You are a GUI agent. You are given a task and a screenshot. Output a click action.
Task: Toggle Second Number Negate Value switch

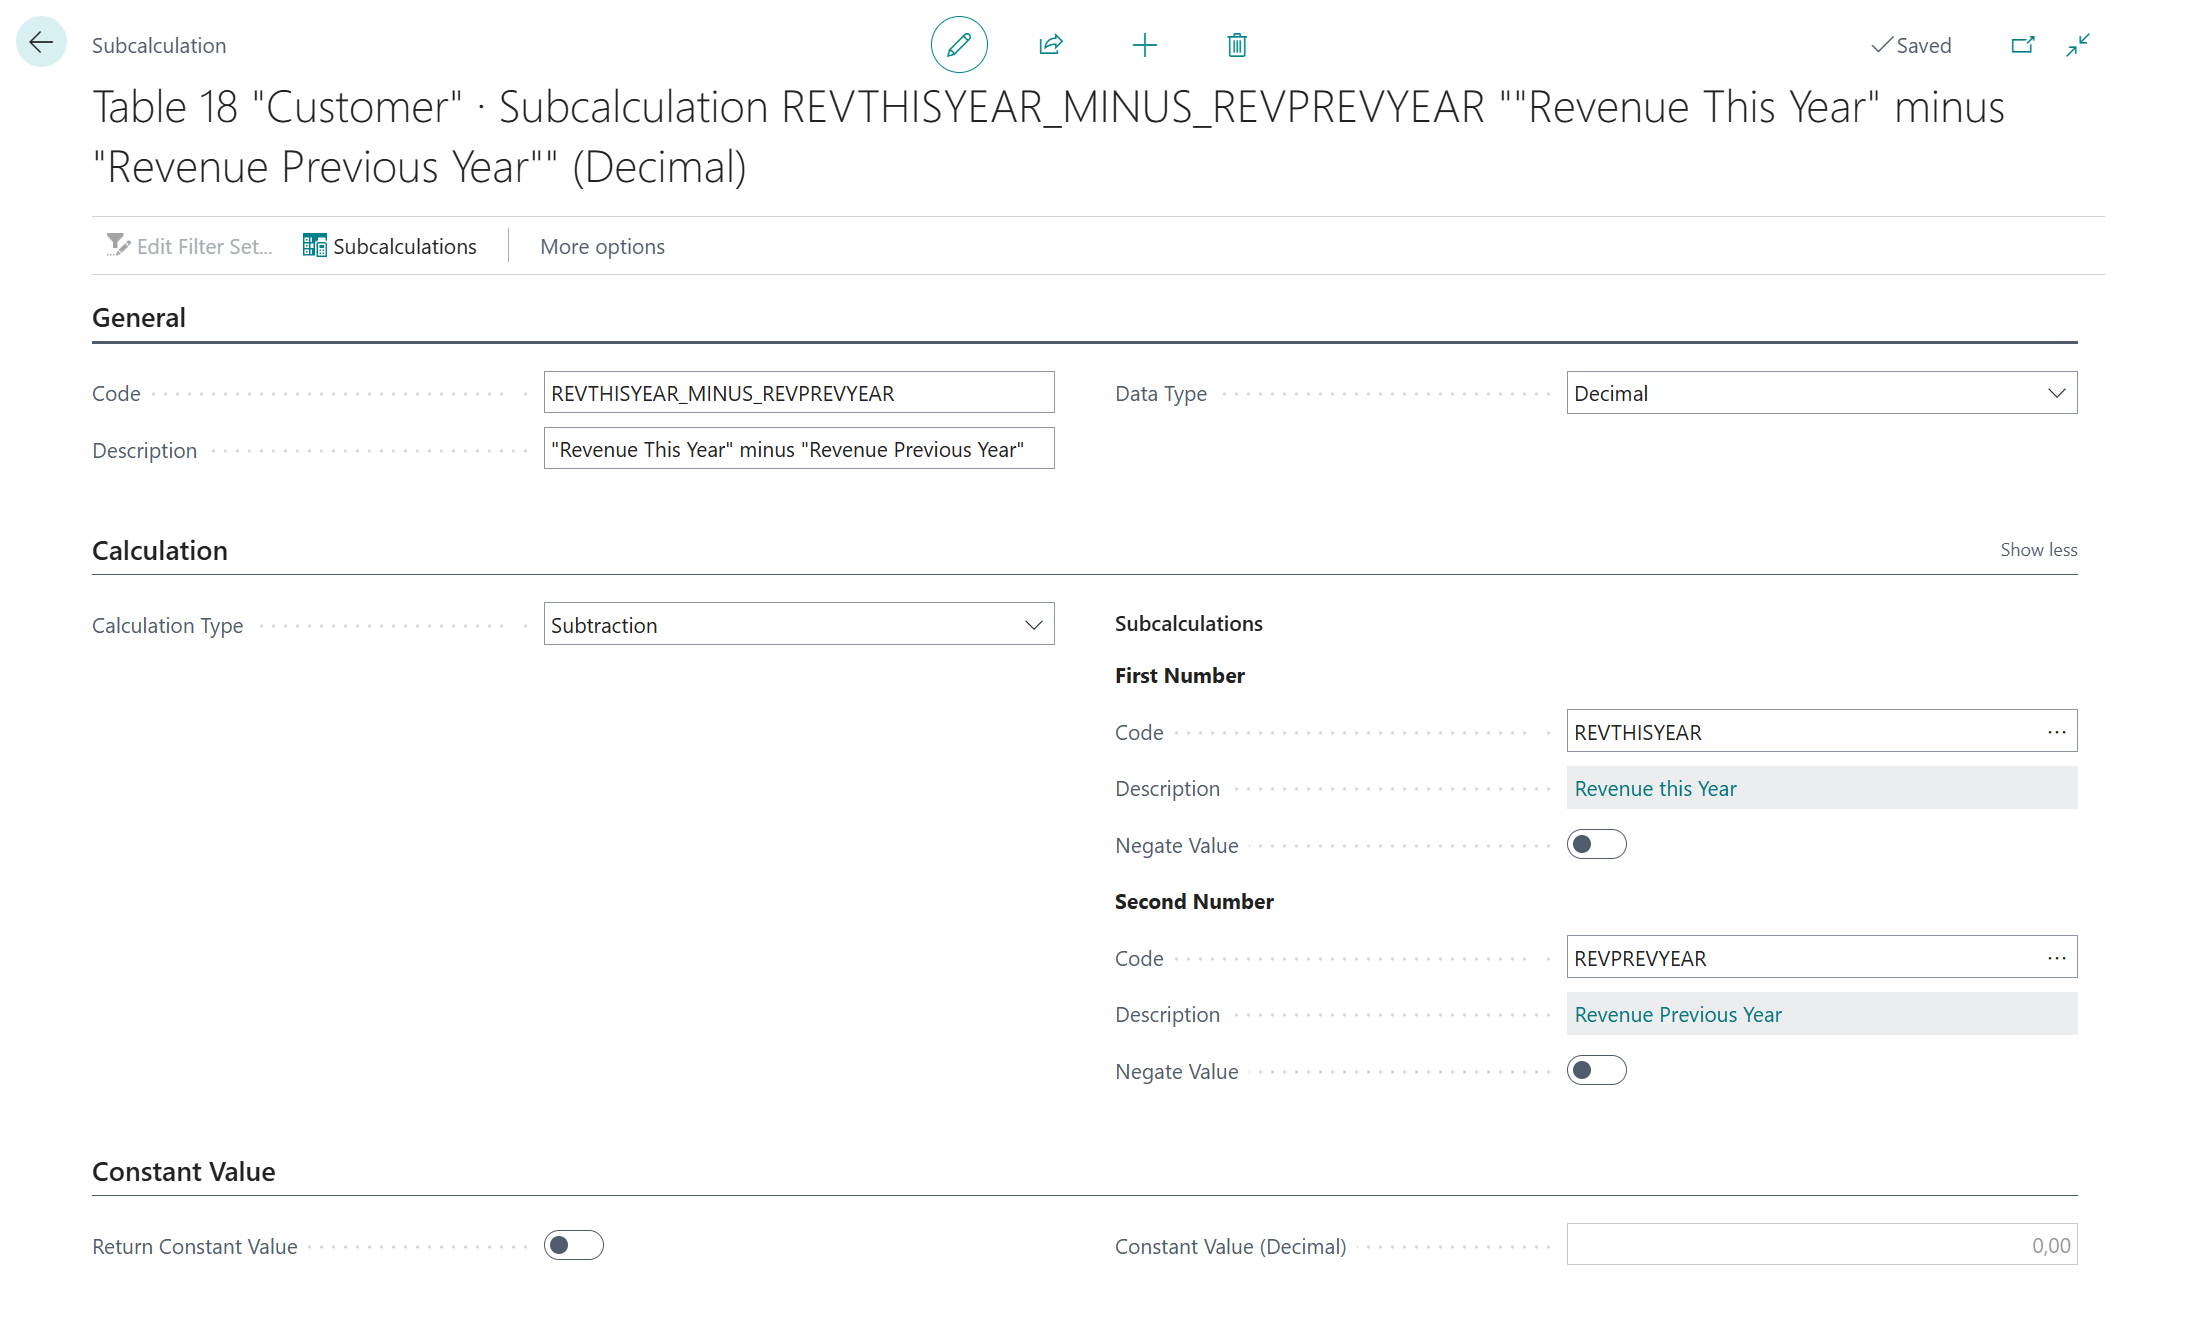coord(1596,1071)
